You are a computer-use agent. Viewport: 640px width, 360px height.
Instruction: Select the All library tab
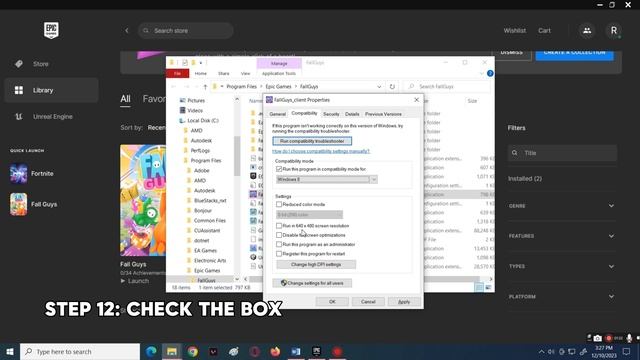coord(125,99)
